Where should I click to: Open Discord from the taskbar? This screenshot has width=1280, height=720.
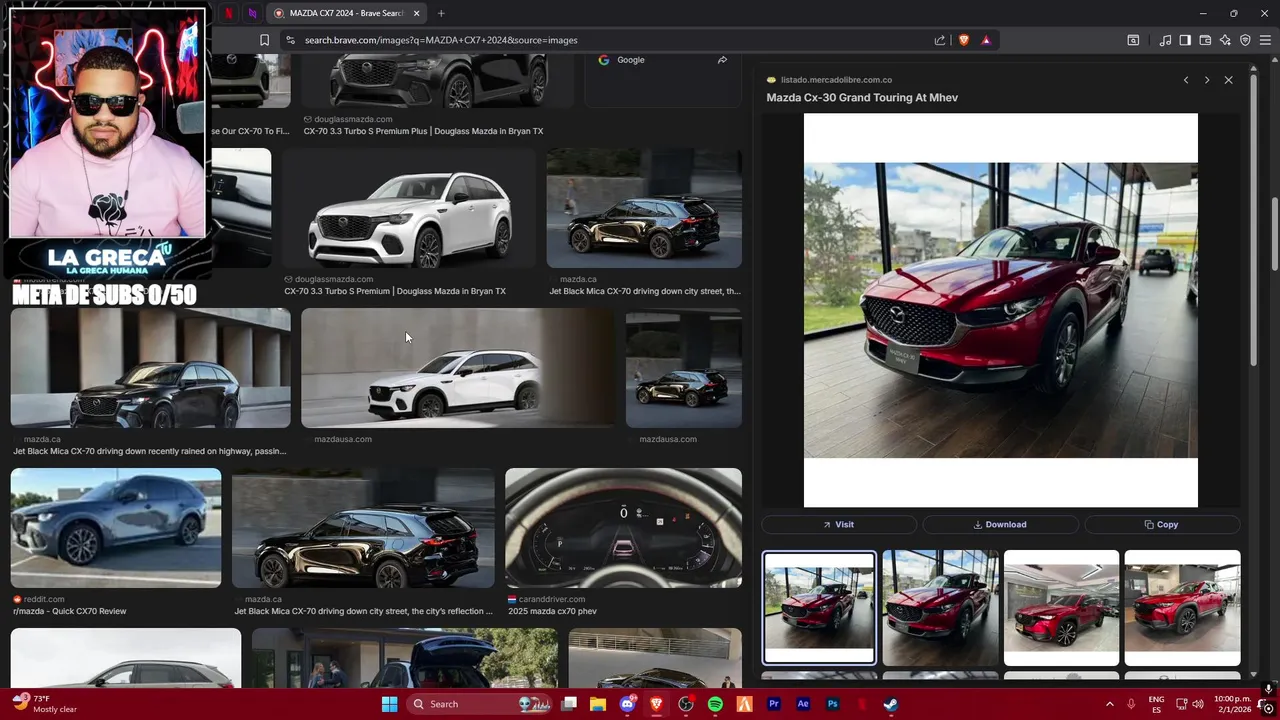point(627,704)
